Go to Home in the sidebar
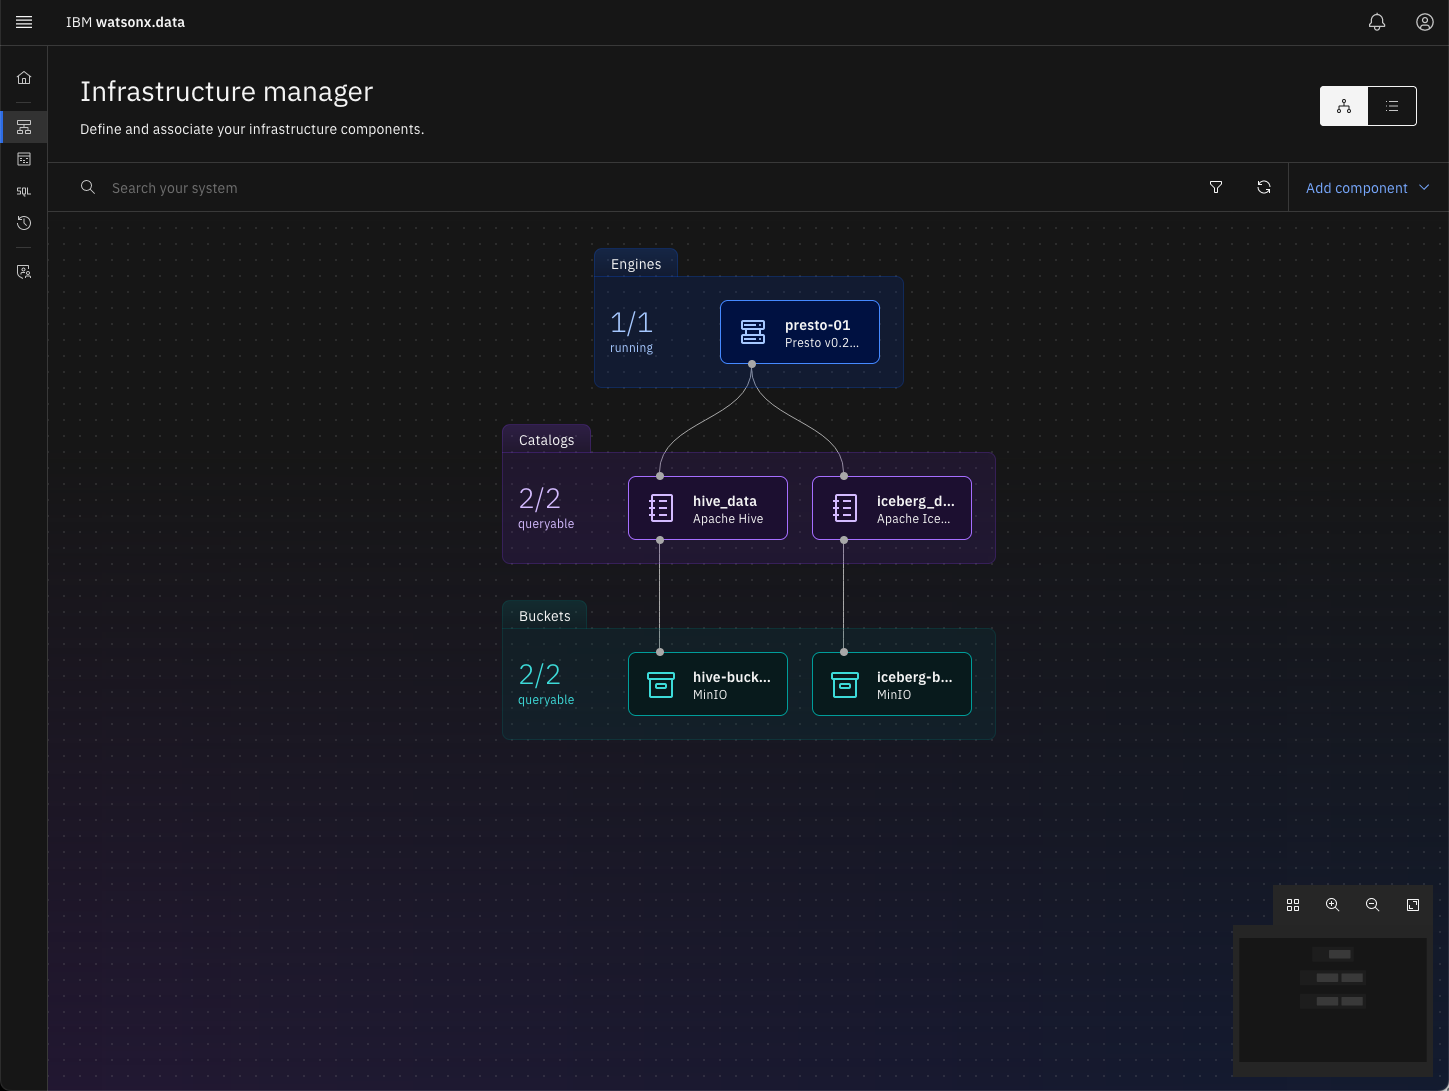Viewport: 1449px width, 1091px height. tap(24, 78)
